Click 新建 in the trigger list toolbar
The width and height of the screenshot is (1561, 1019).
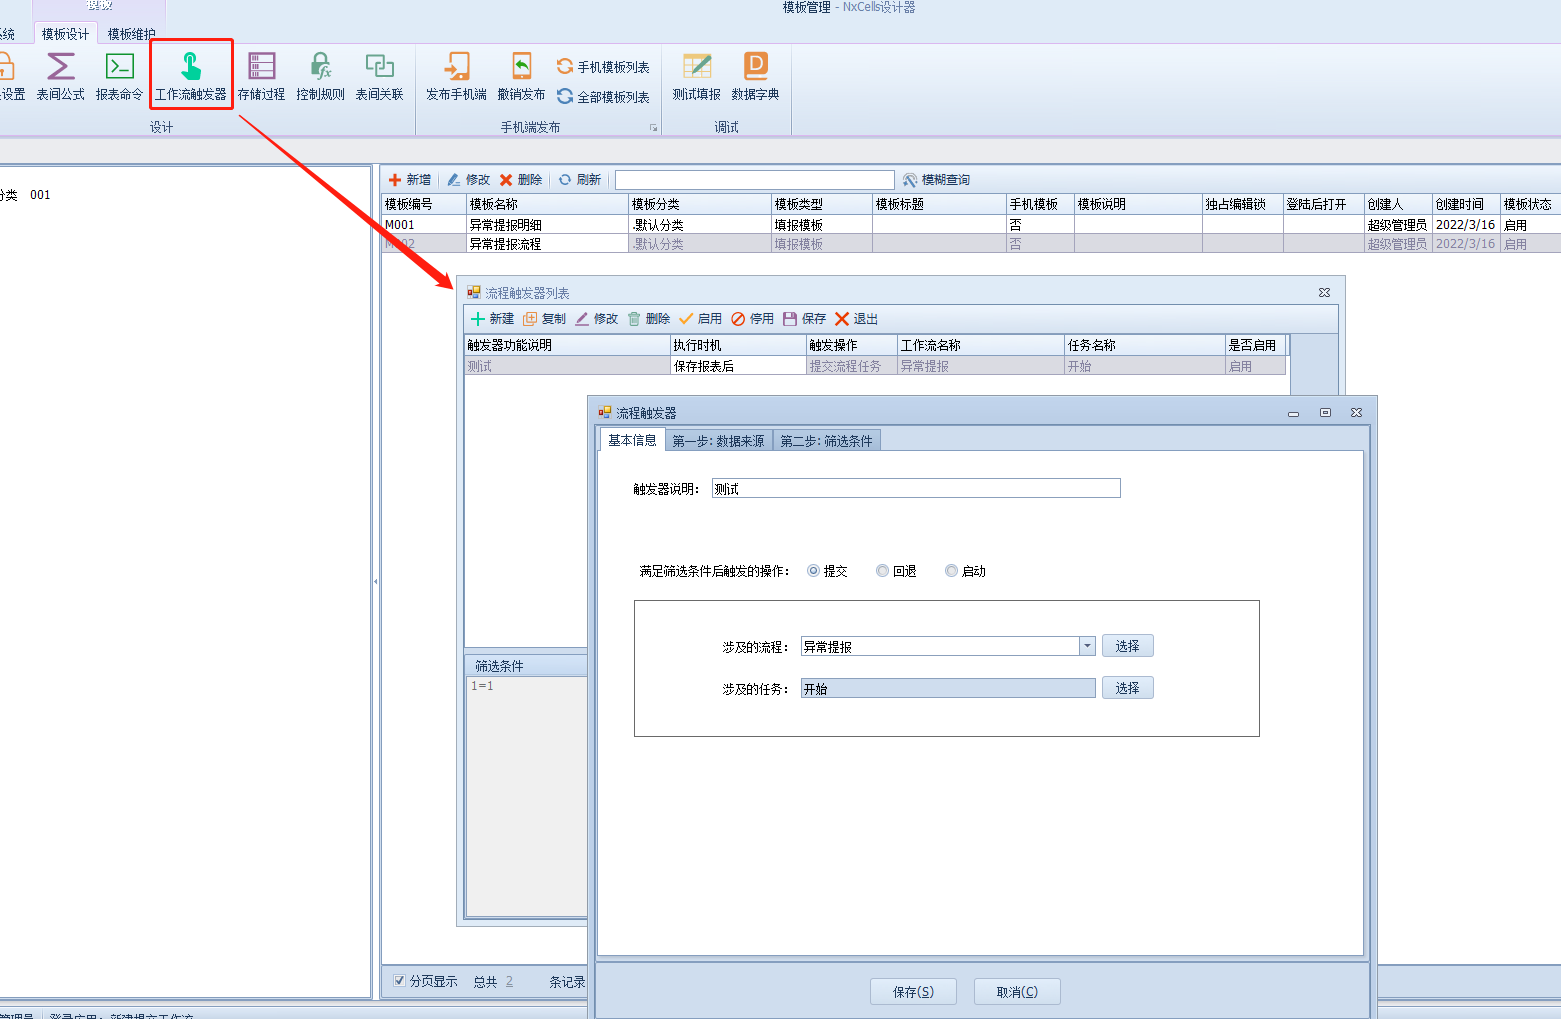[492, 319]
